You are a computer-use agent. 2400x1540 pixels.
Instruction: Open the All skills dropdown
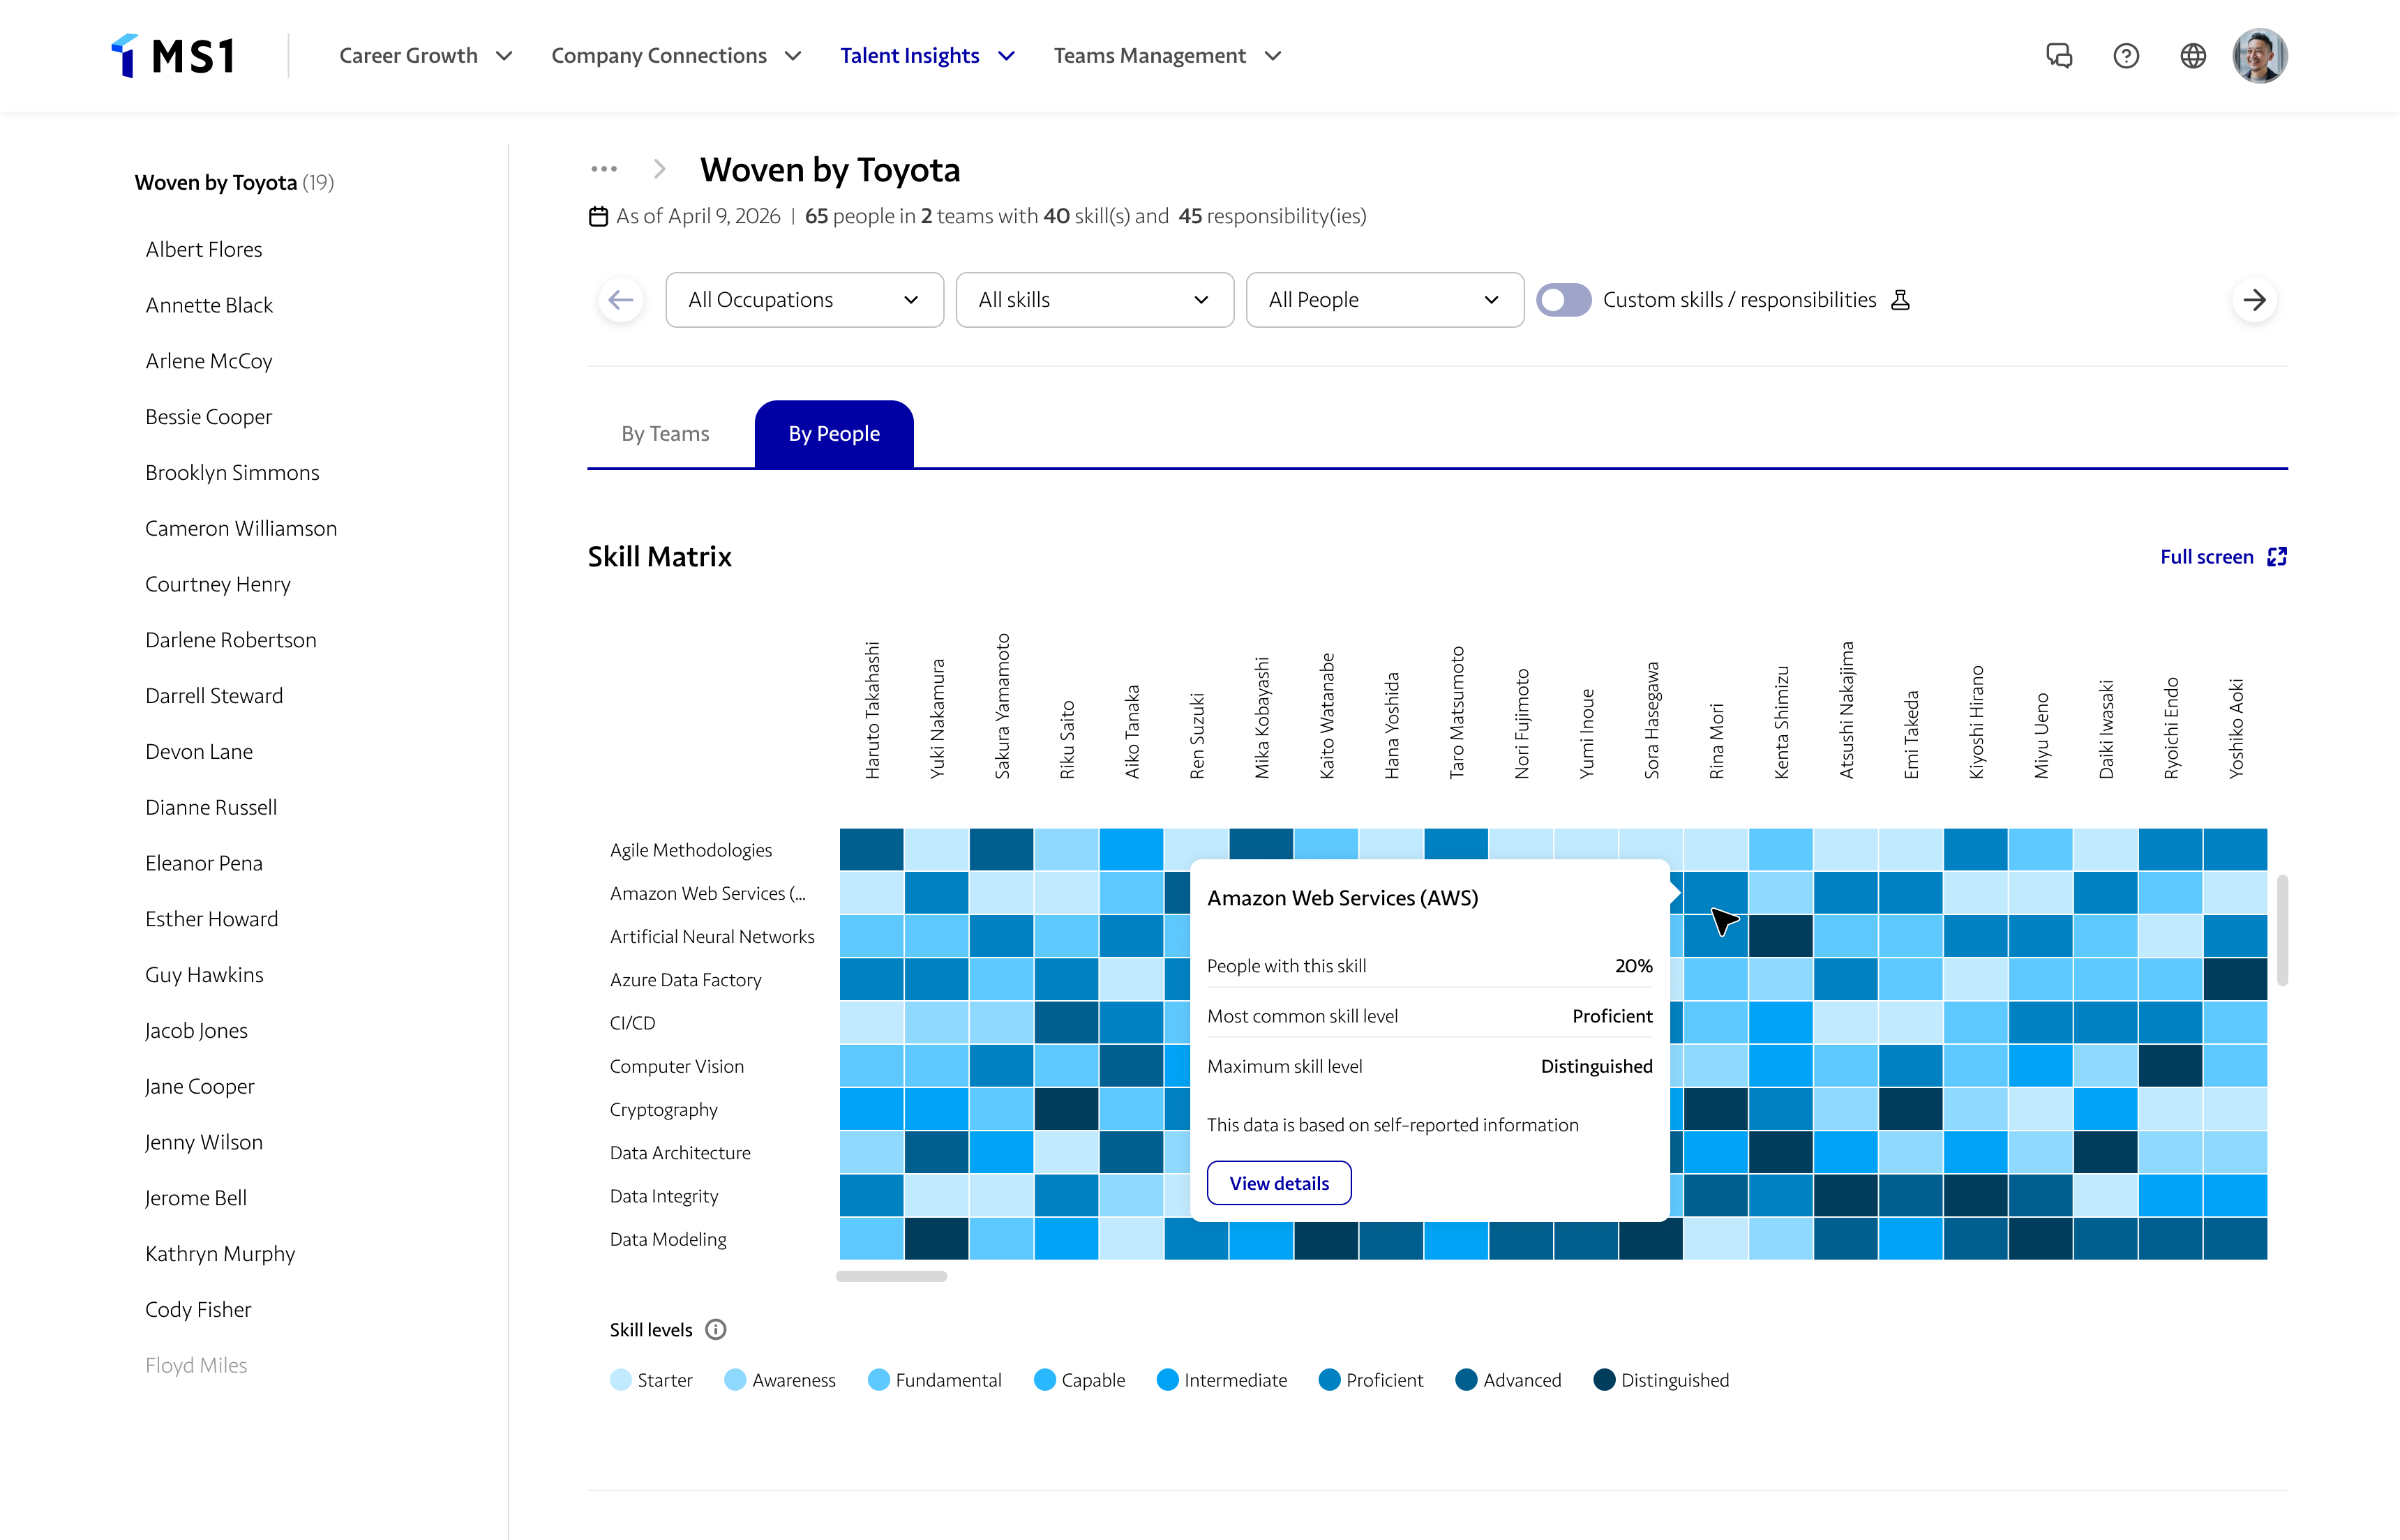(x=1095, y=300)
